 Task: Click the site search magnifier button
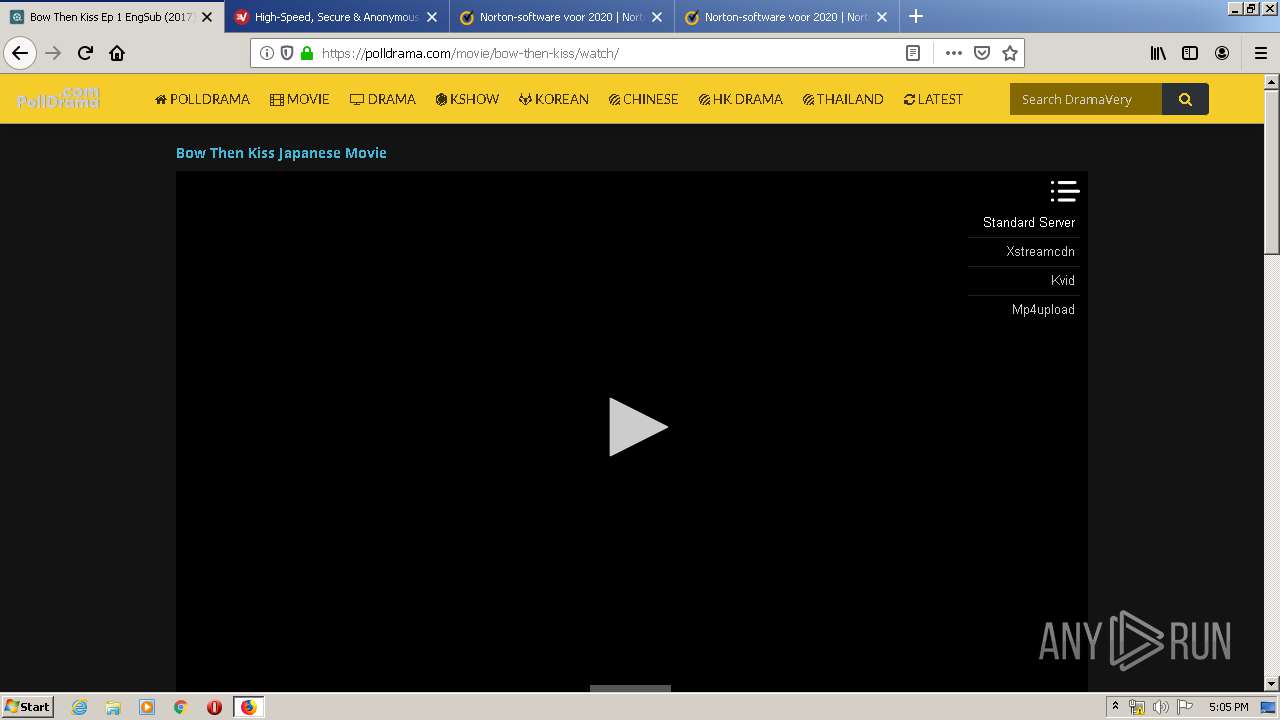[x=1185, y=99]
